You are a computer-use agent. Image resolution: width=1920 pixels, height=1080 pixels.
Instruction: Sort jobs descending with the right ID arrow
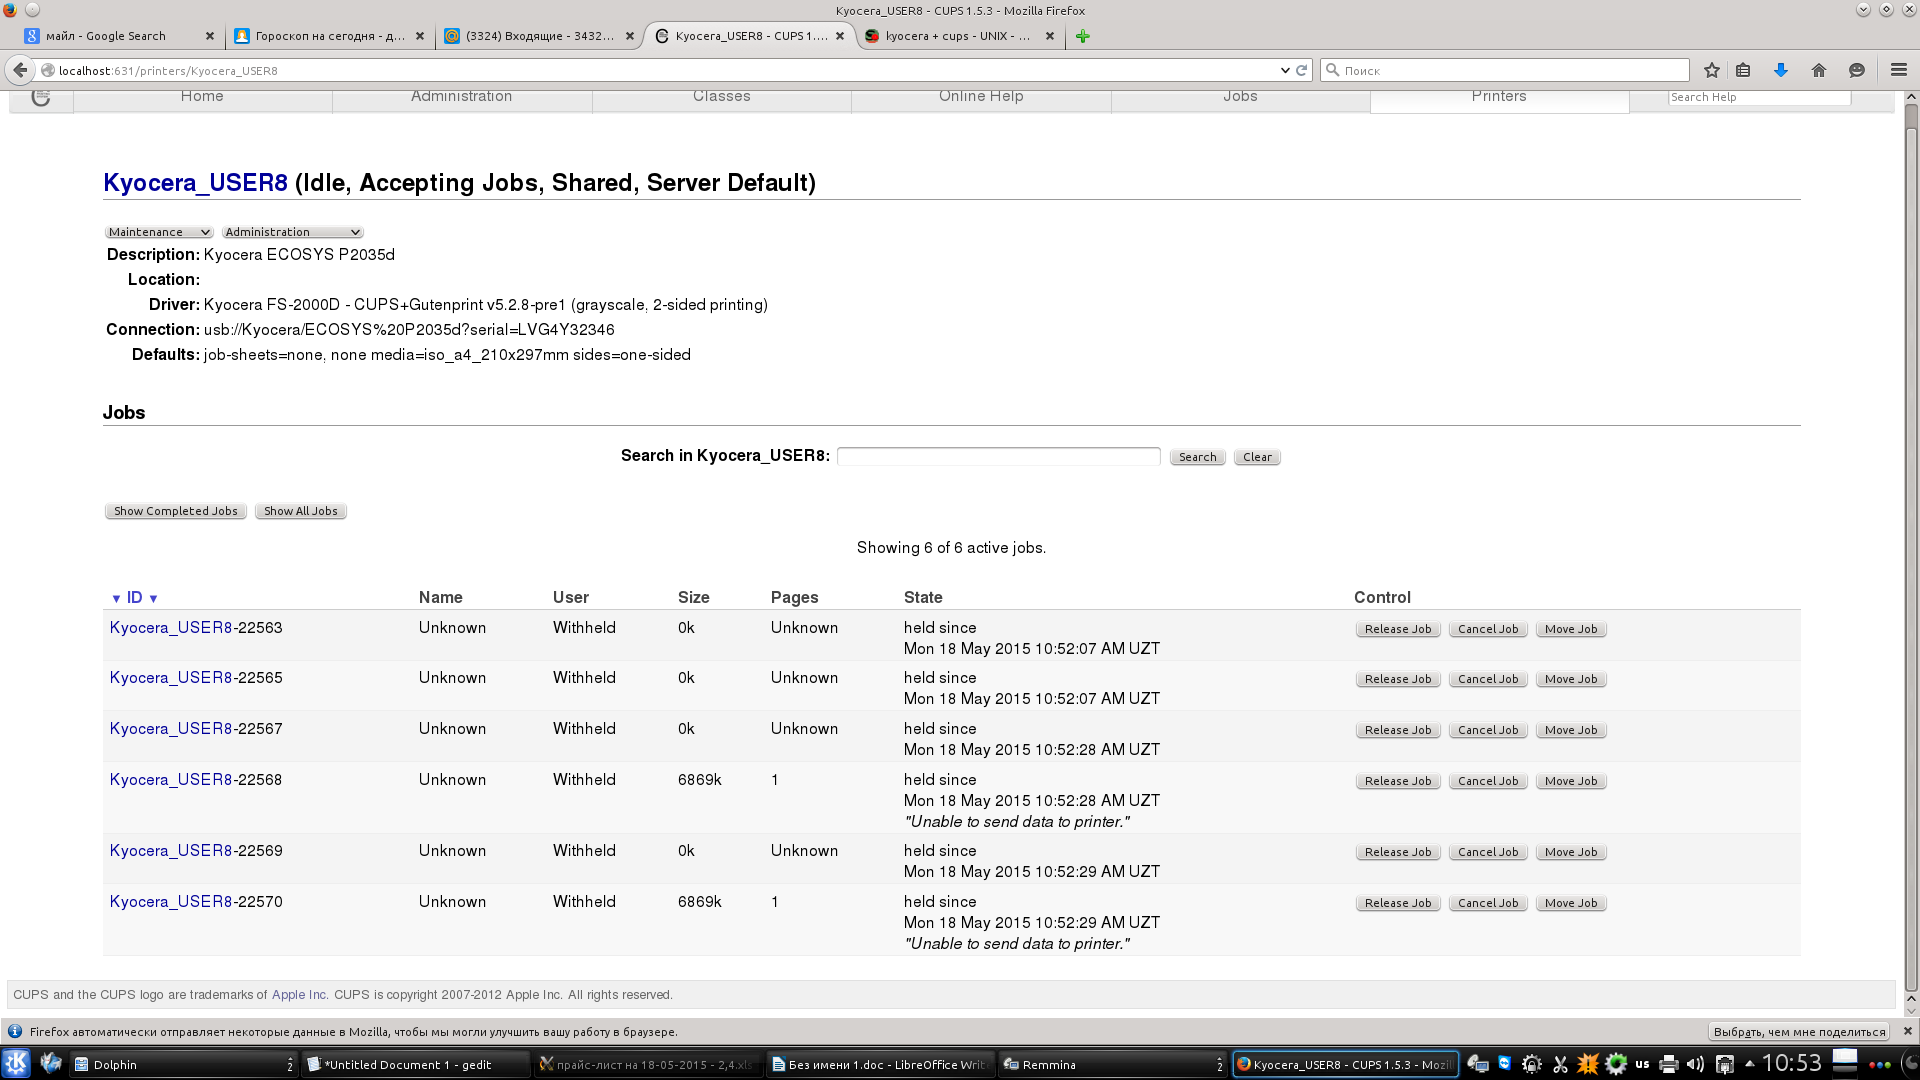(x=153, y=599)
